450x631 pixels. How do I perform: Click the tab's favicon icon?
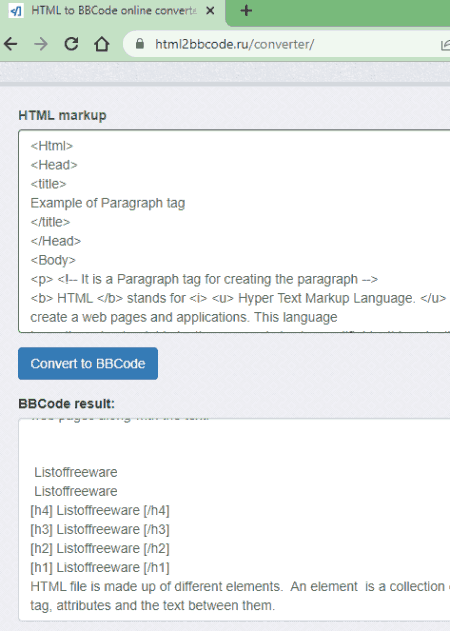point(16,11)
